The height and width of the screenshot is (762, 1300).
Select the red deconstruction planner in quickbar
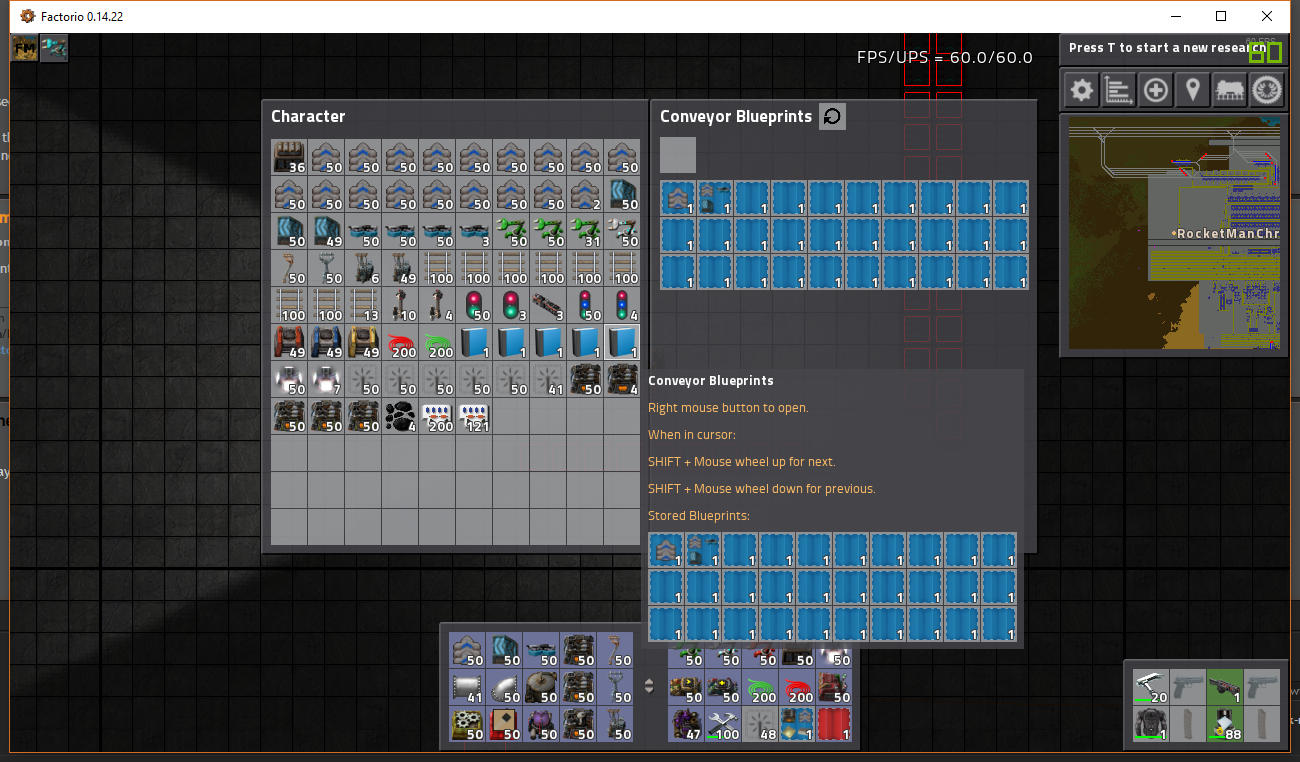point(835,724)
